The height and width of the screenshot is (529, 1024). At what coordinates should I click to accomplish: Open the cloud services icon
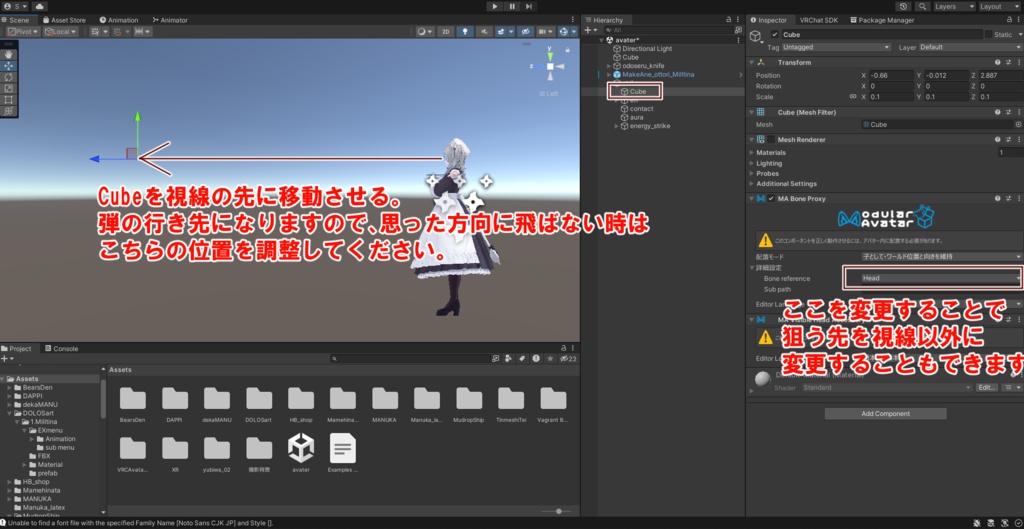39,6
